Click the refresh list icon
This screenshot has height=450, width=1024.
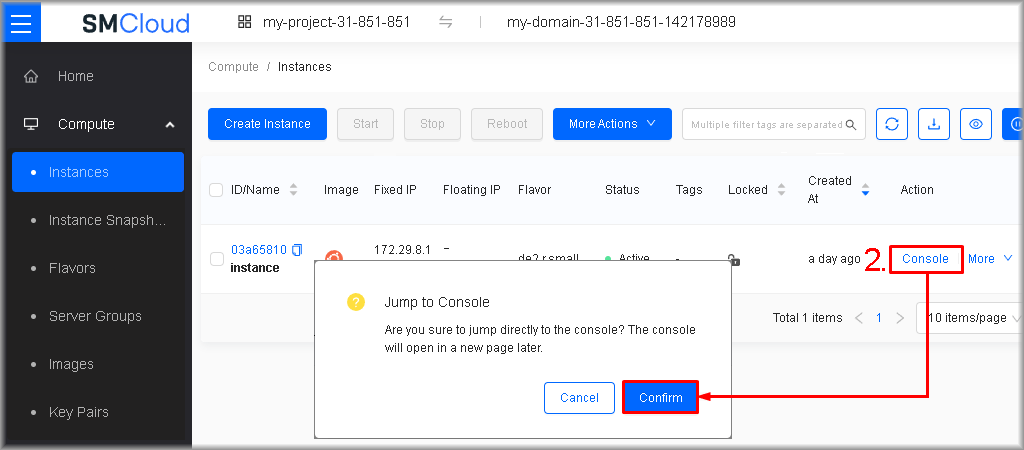coord(892,124)
